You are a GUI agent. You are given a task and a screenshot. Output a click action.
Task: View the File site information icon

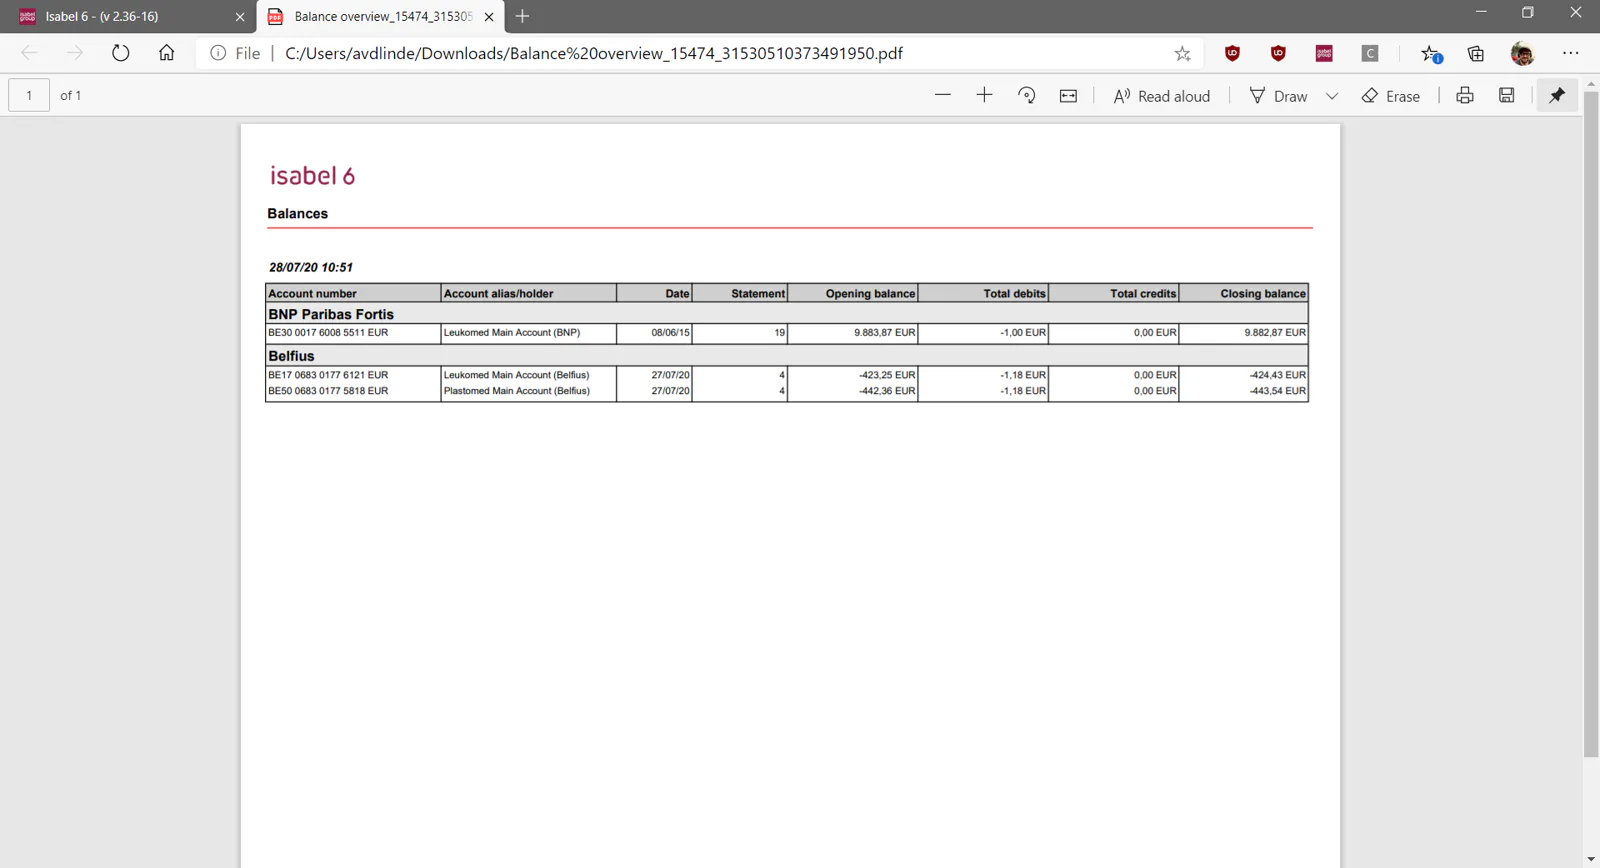pyautogui.click(x=218, y=53)
